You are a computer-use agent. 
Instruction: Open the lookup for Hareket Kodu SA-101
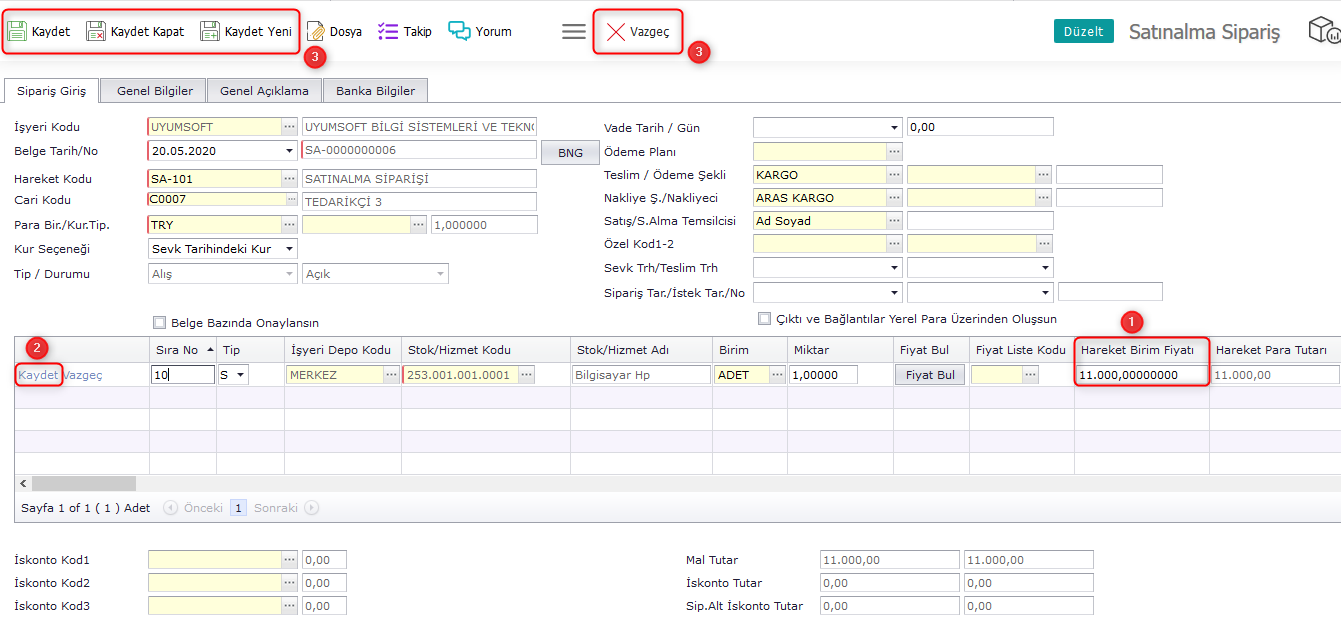click(x=289, y=179)
